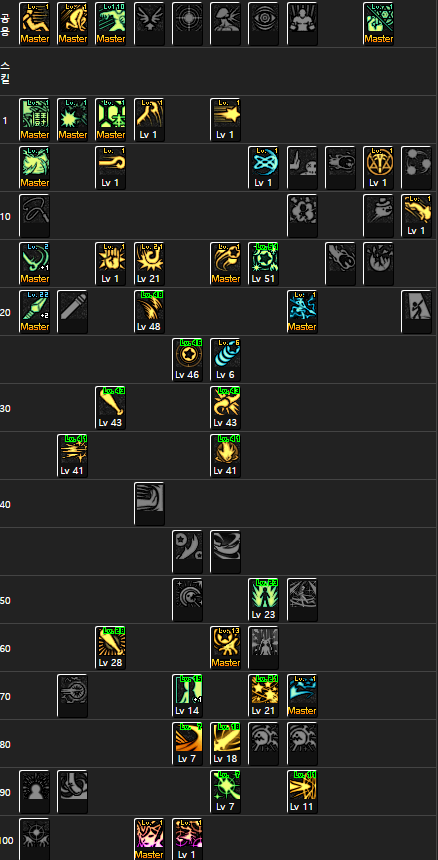
Task: Select the Lv 51 green ring skill
Action: pos(263,264)
